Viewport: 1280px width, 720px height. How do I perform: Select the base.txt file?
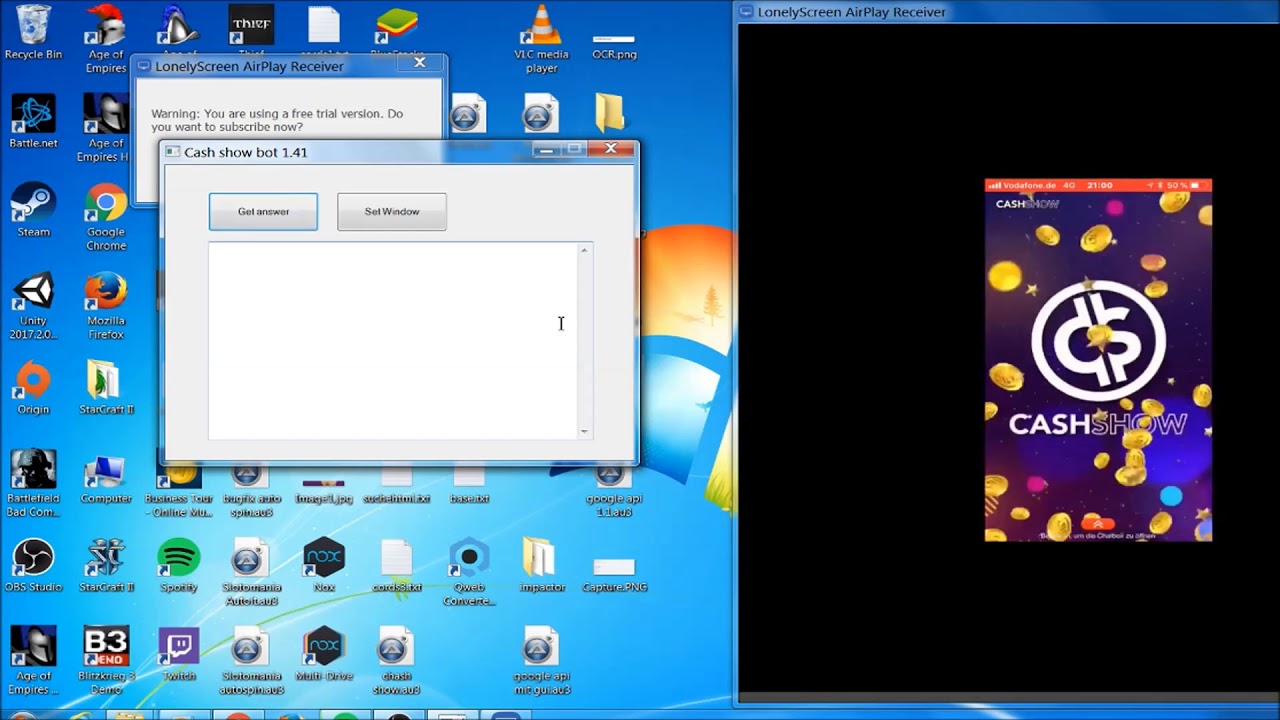click(x=469, y=486)
